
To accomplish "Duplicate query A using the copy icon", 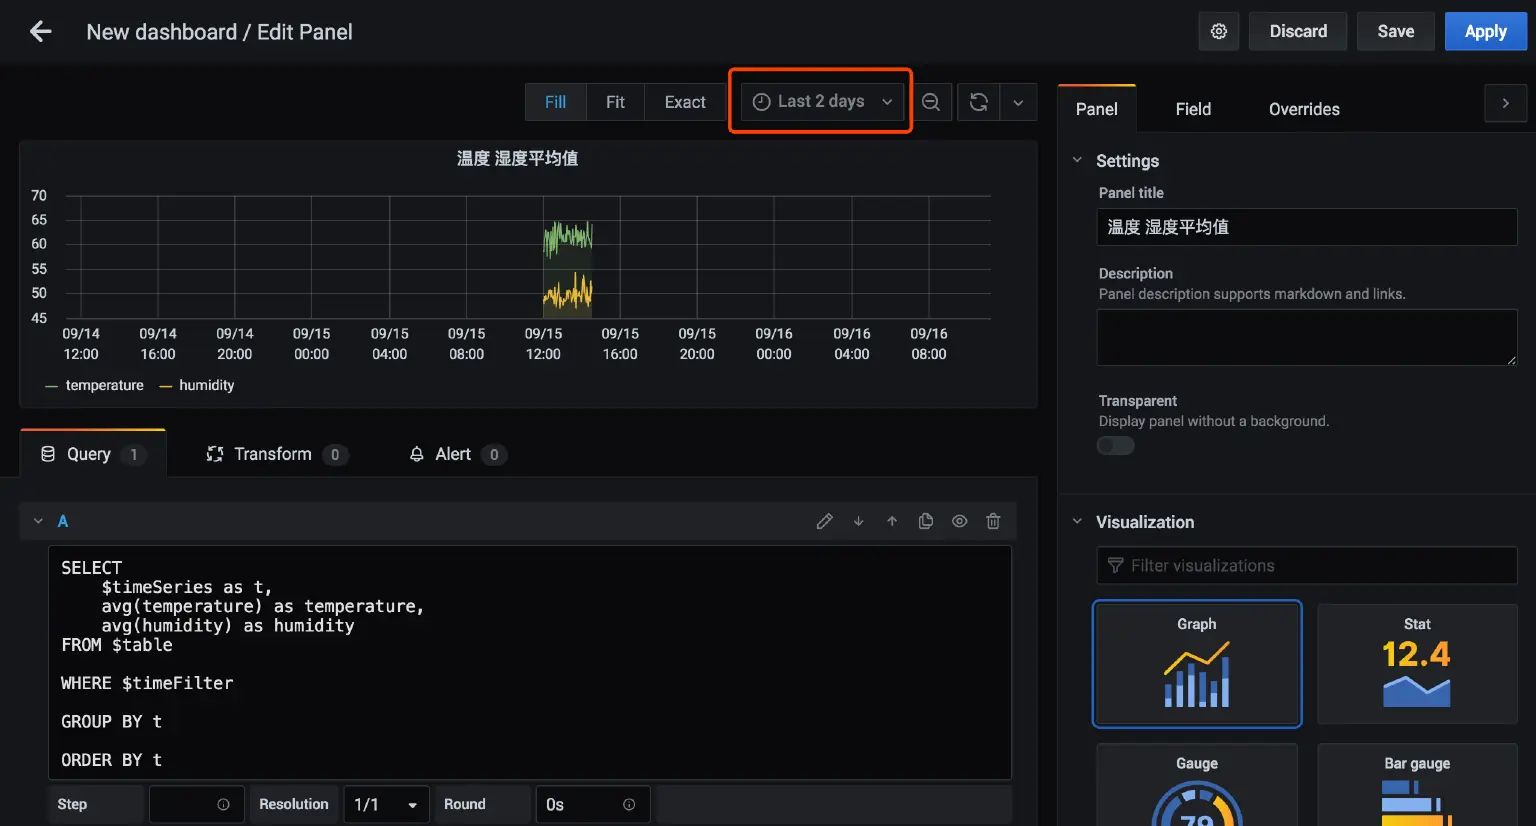I will 926,521.
